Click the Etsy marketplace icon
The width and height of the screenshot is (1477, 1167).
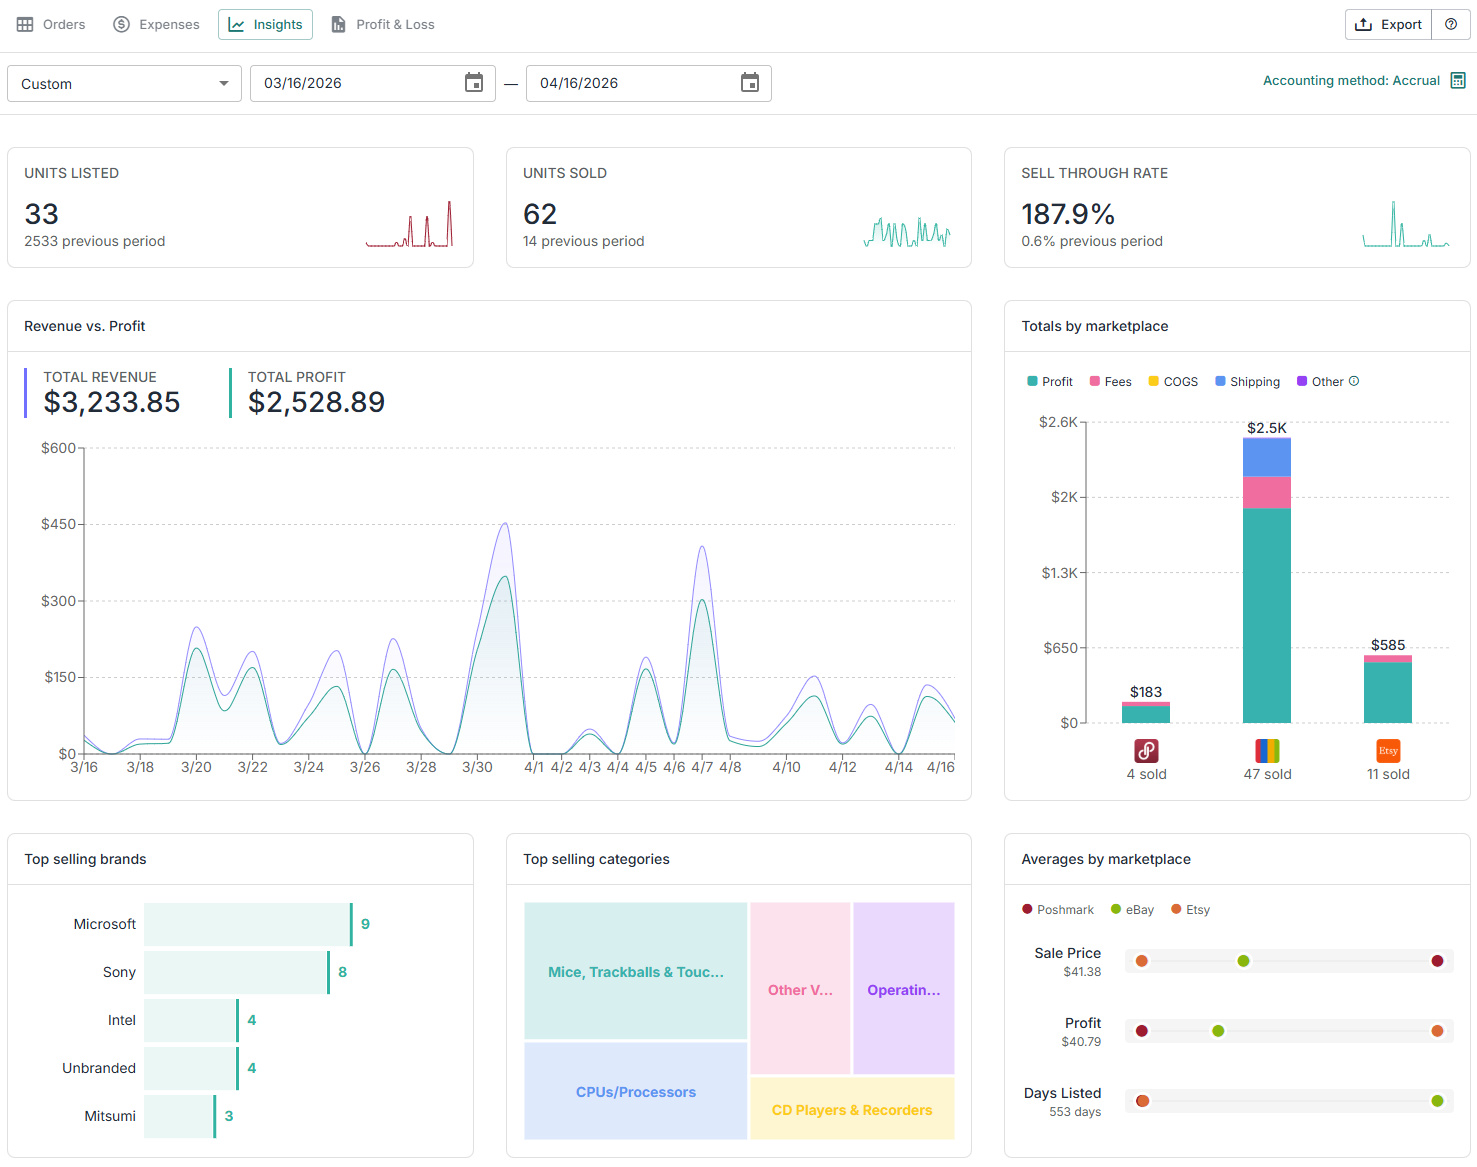(1388, 751)
